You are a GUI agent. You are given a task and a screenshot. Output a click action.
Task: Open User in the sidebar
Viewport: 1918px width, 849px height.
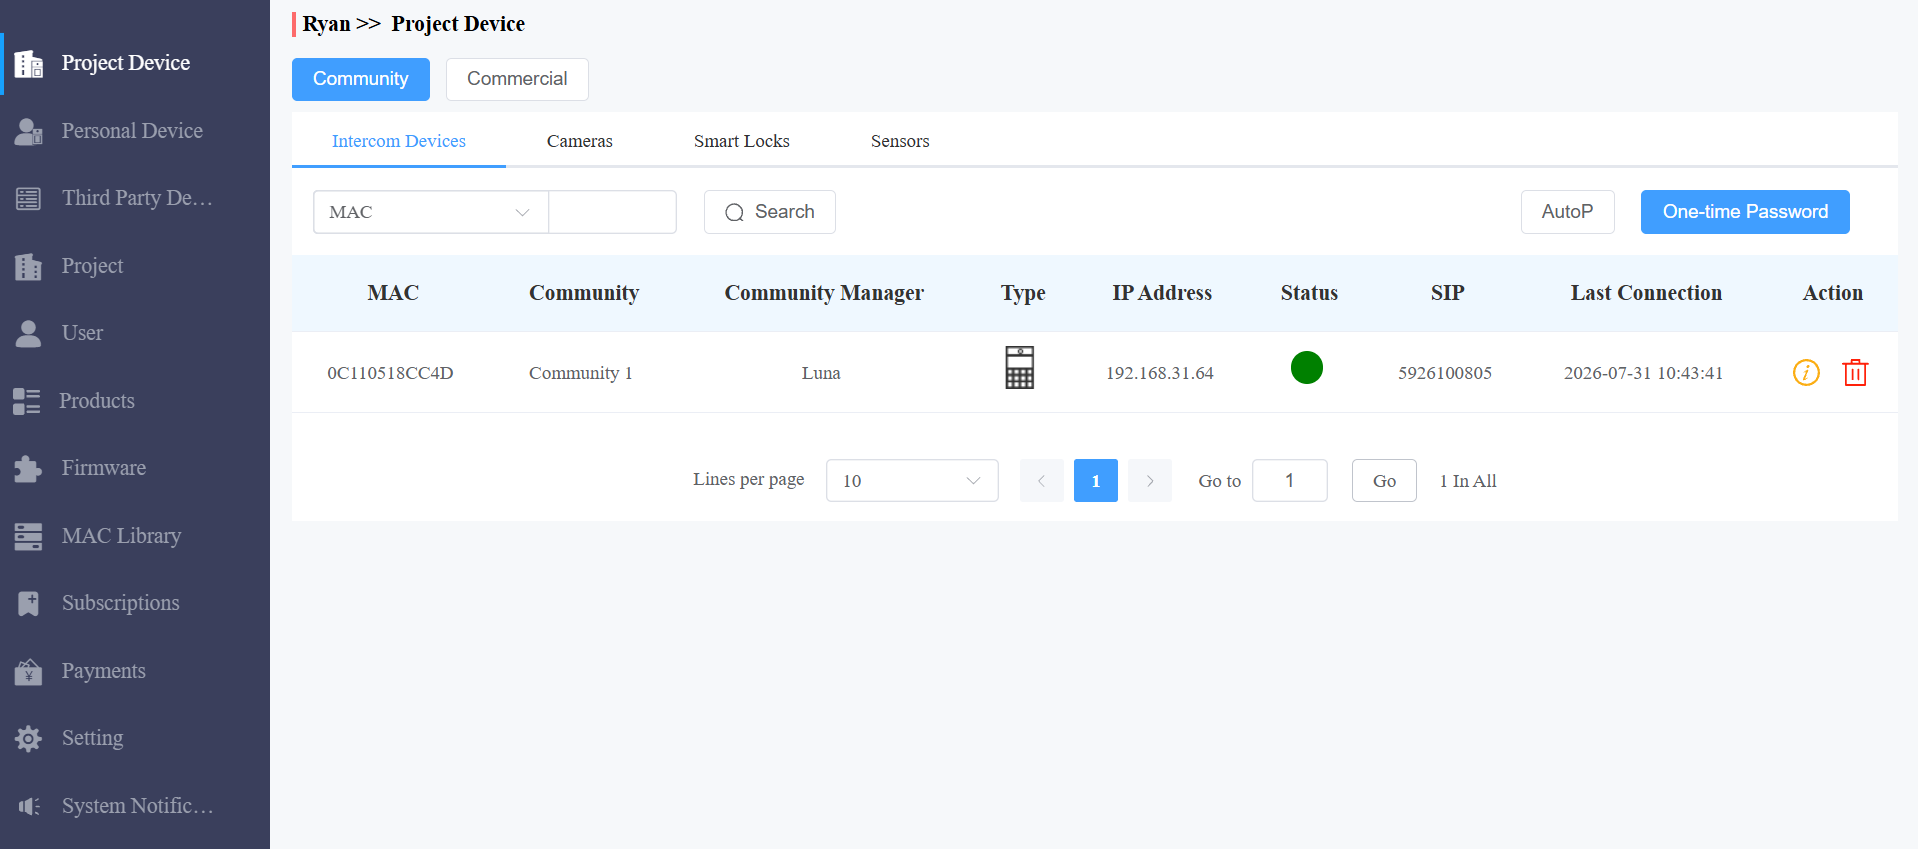(x=135, y=333)
